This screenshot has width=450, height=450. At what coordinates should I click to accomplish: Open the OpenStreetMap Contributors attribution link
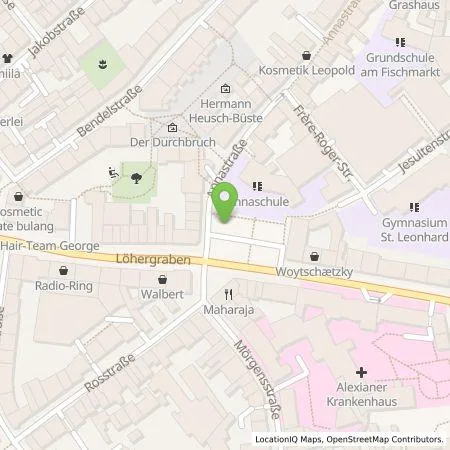click(385, 439)
